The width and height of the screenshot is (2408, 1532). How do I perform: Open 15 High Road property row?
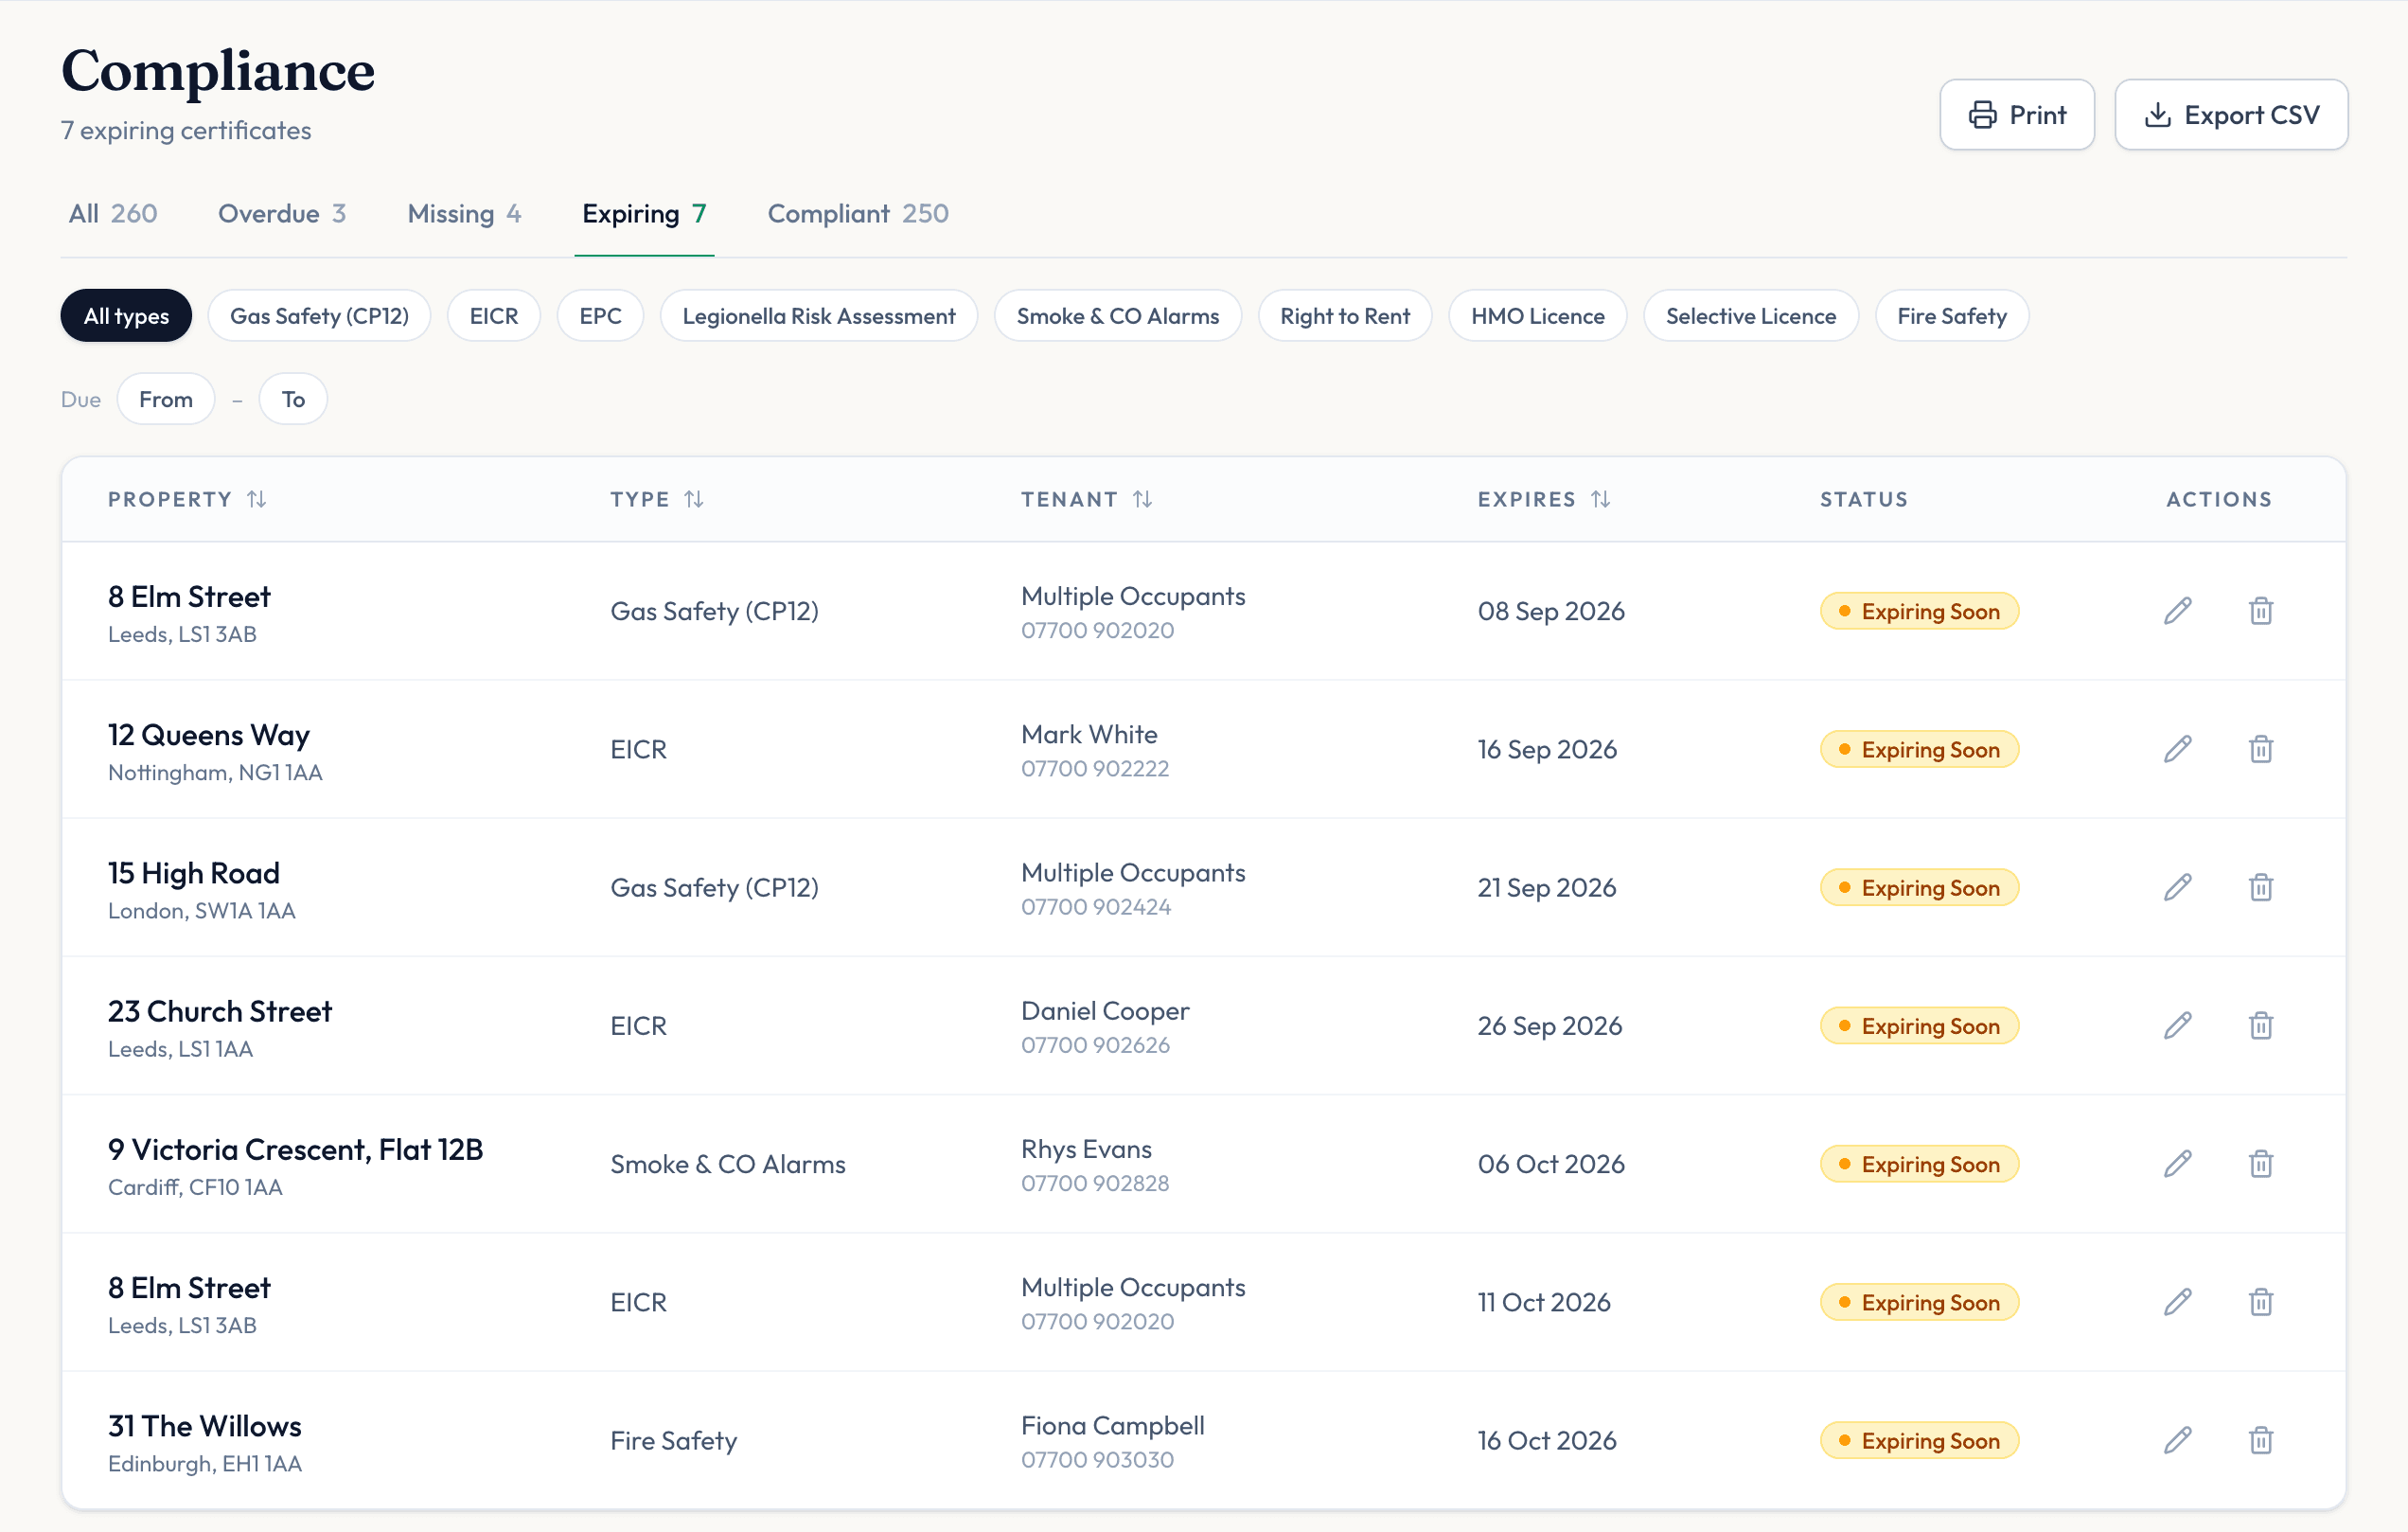[x=1203, y=887]
